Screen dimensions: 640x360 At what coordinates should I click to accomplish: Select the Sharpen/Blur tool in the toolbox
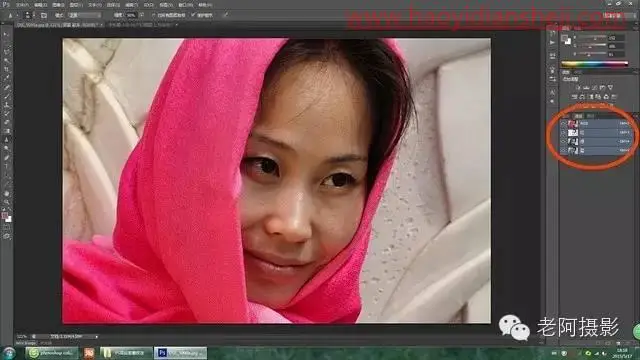coord(6,140)
